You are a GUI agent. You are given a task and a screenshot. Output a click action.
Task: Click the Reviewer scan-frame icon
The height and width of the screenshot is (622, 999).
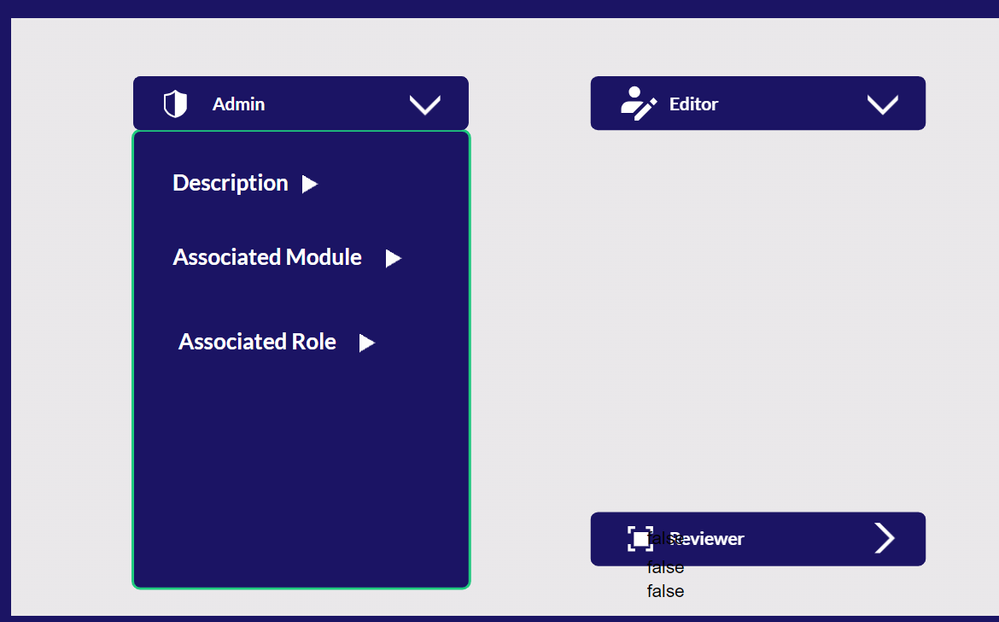pos(640,538)
